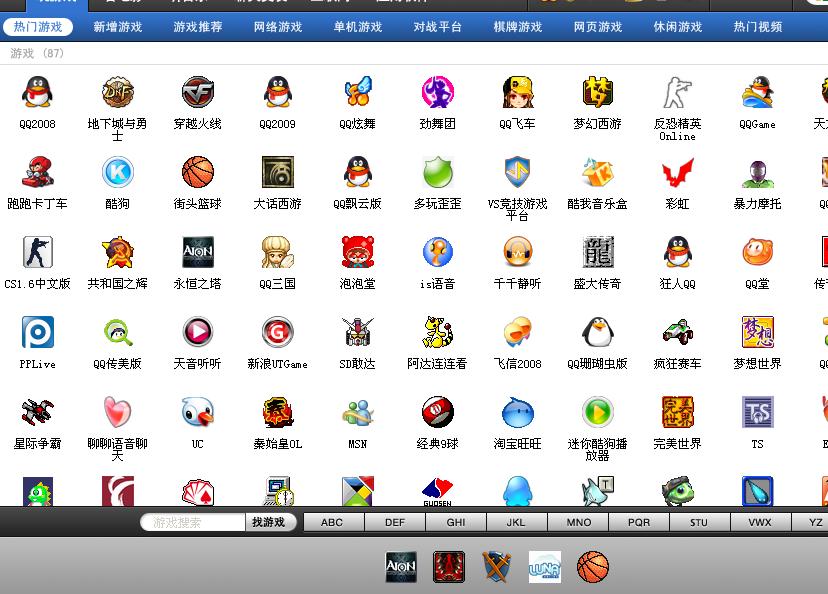The image size is (828, 594).
Task: Click the 找游戏 search button
Action: (268, 522)
